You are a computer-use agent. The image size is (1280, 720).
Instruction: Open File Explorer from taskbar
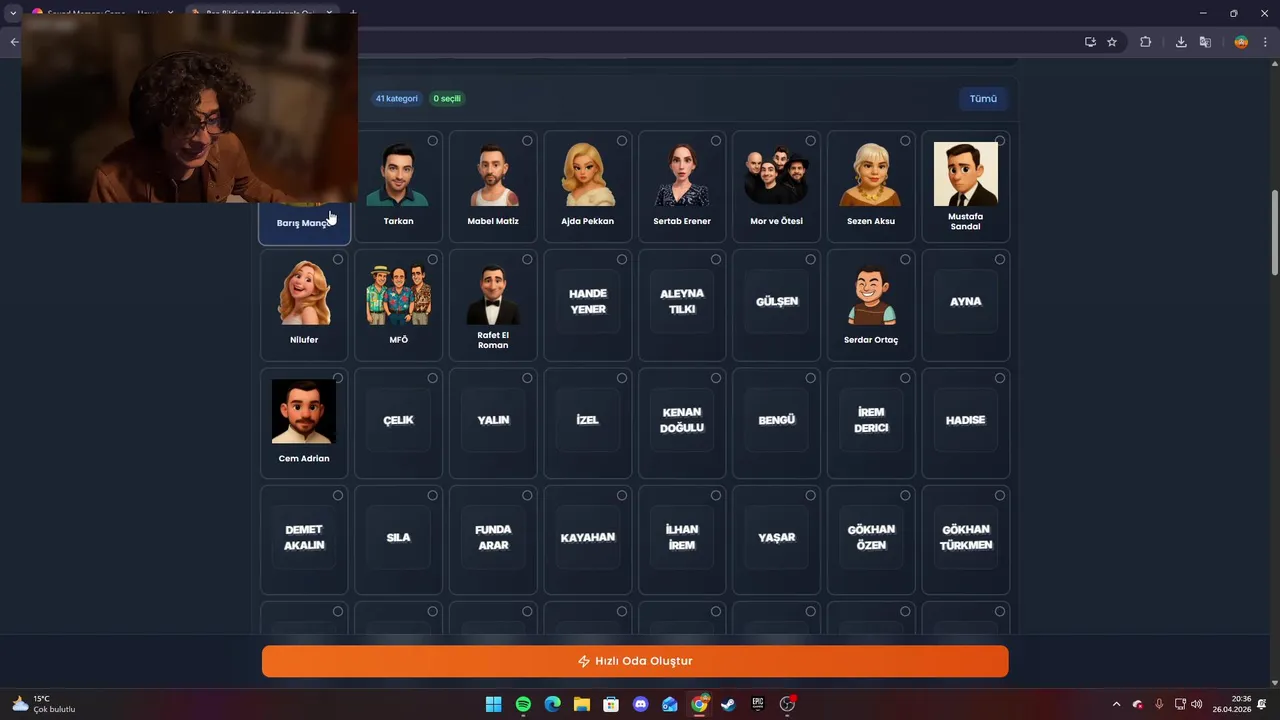tap(582, 704)
